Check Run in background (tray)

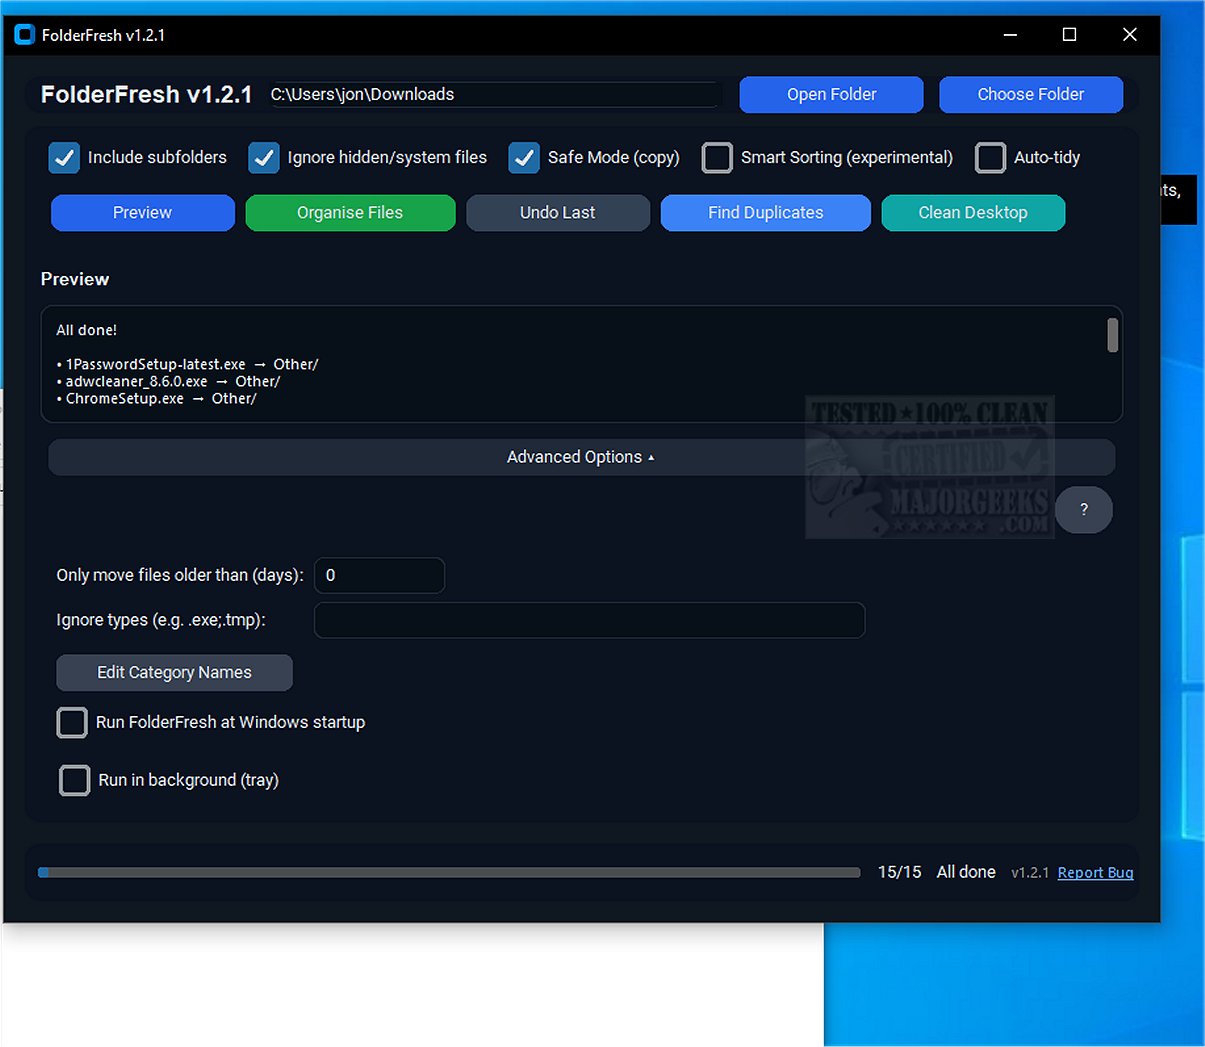click(75, 780)
